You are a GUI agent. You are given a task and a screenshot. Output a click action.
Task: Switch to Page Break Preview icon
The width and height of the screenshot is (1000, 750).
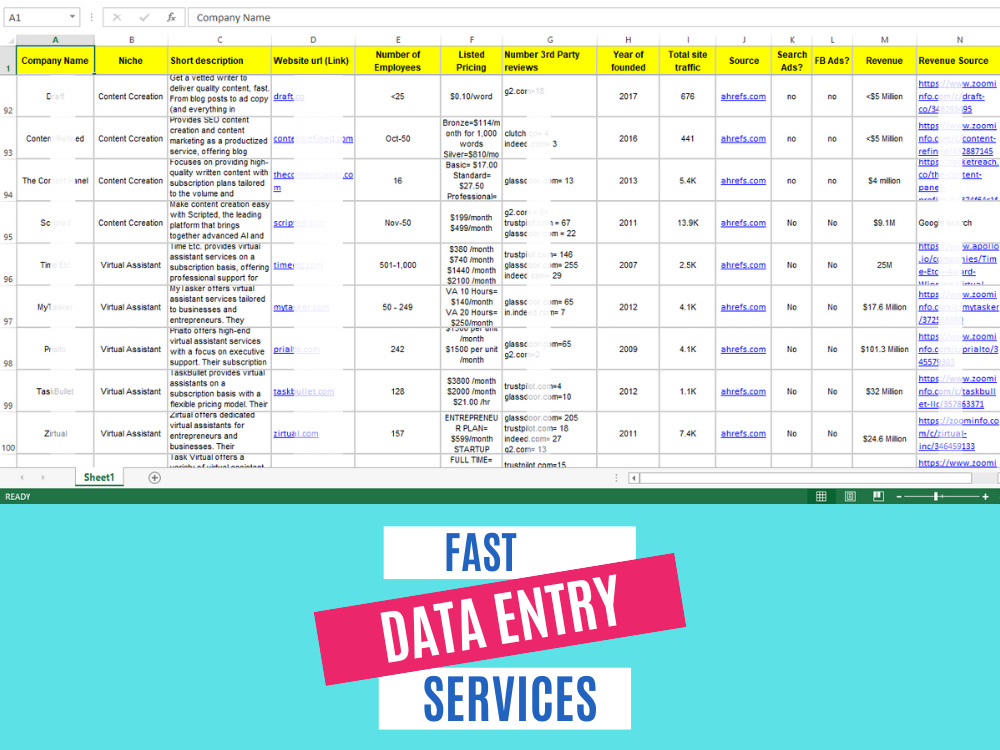(878, 496)
